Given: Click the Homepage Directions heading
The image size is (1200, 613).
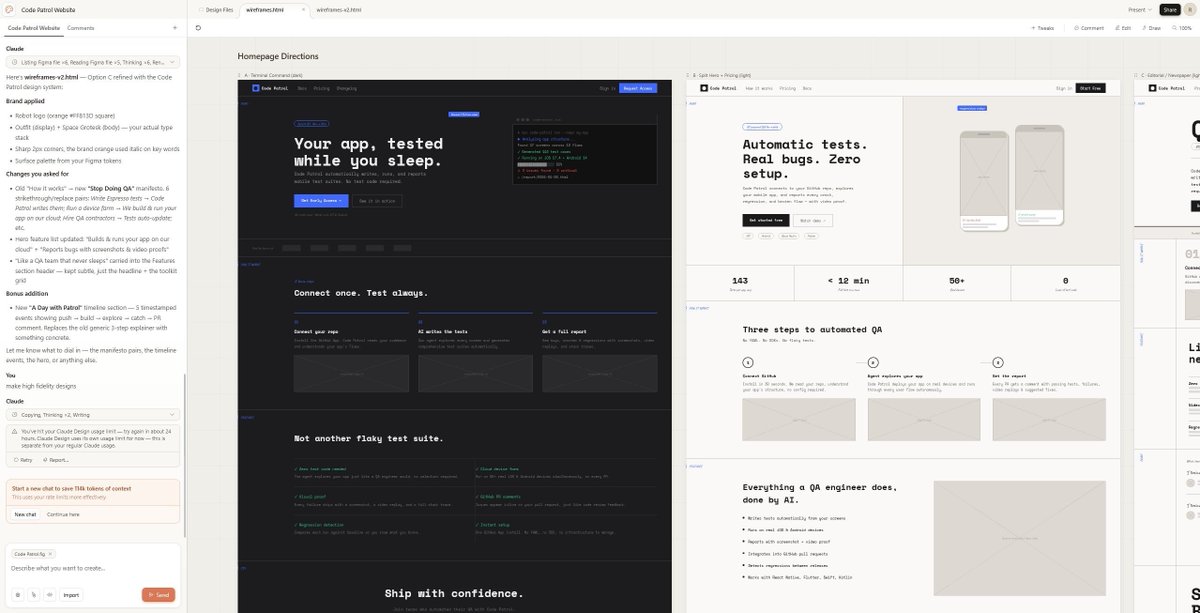Looking at the screenshot, I should tap(278, 56).
